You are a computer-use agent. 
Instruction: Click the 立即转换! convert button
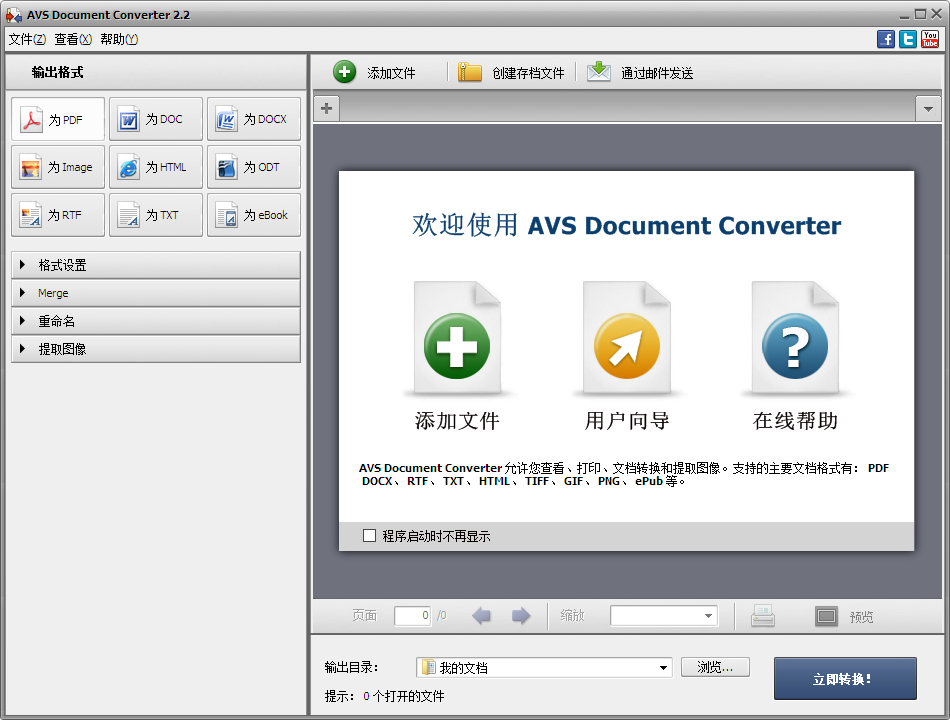(x=845, y=679)
